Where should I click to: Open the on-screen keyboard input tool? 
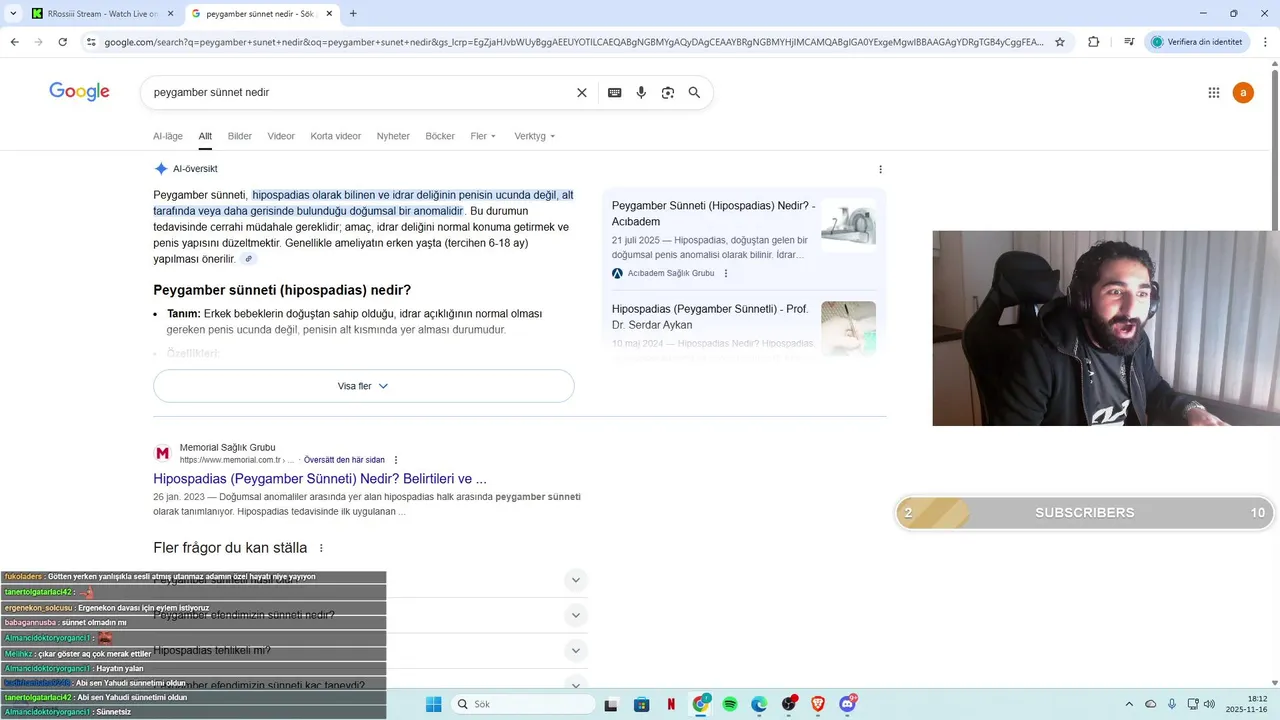tap(614, 92)
